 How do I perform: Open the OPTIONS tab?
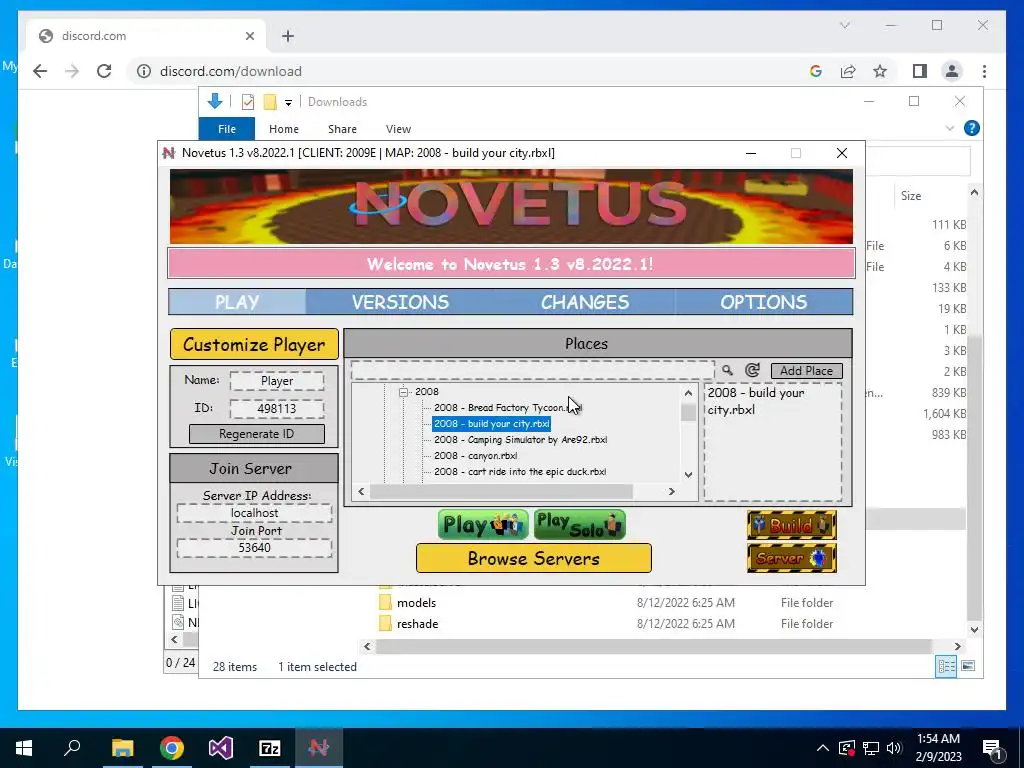click(x=763, y=302)
